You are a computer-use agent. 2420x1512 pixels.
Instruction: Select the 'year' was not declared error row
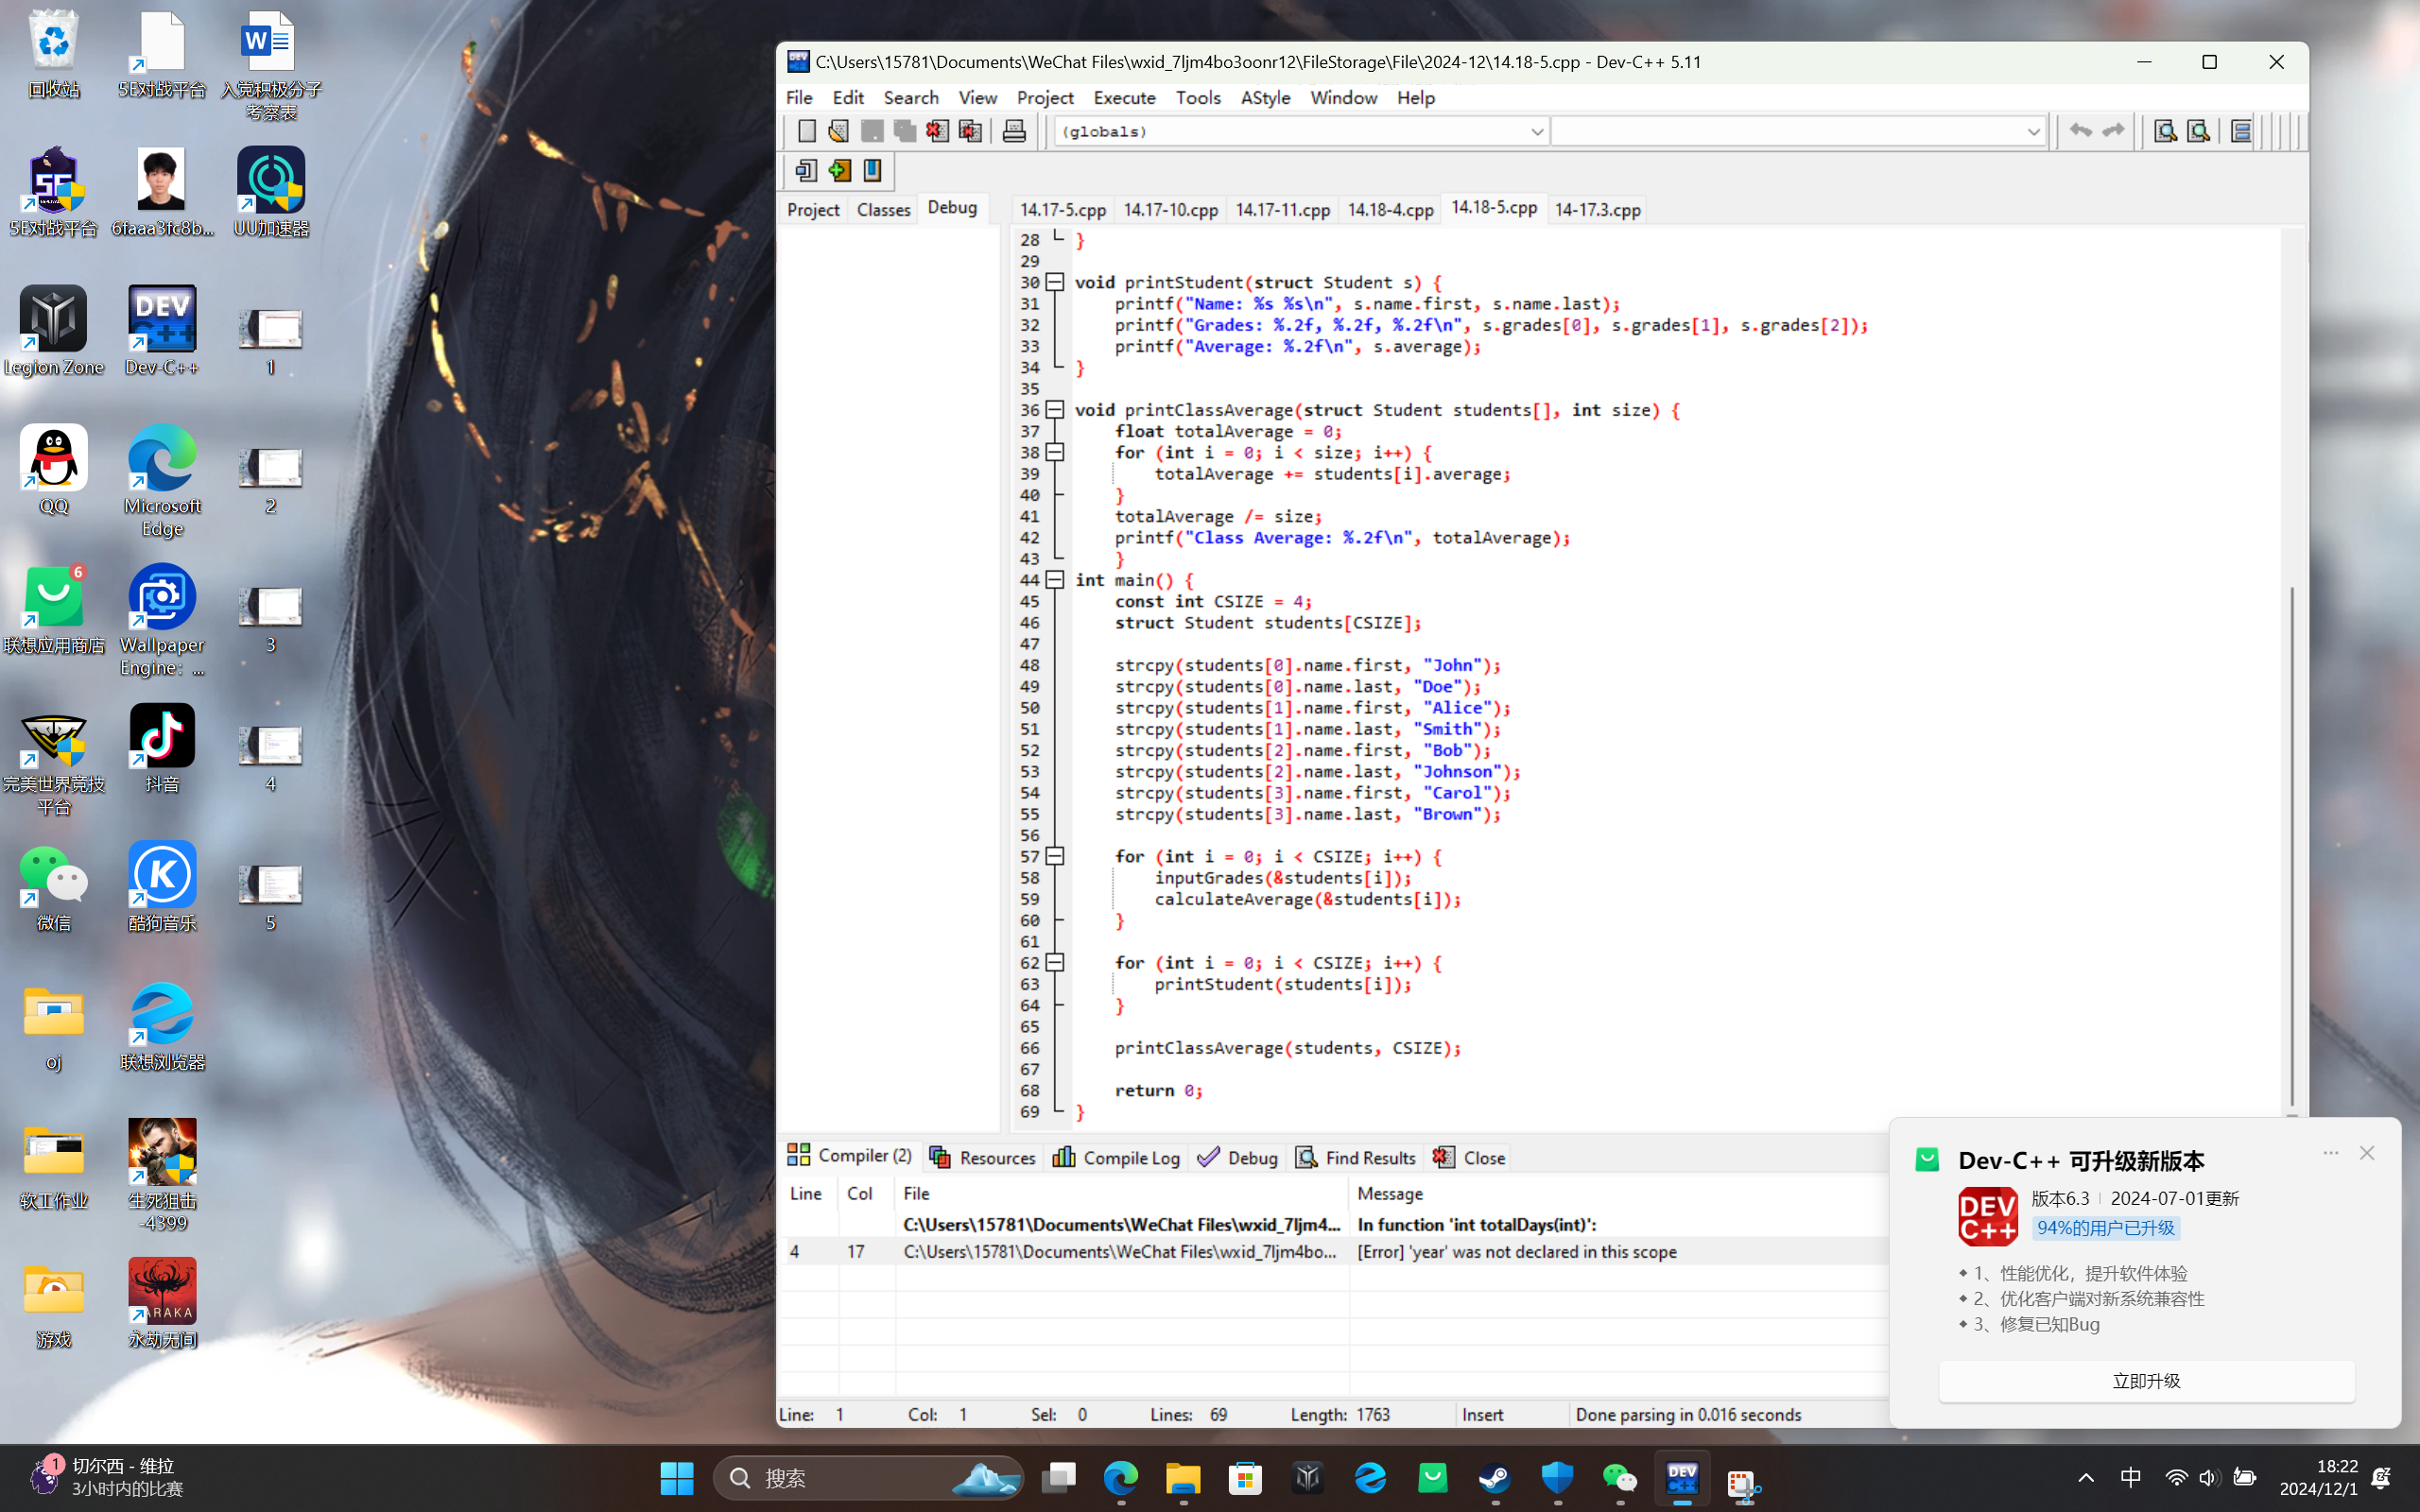coord(1334,1251)
